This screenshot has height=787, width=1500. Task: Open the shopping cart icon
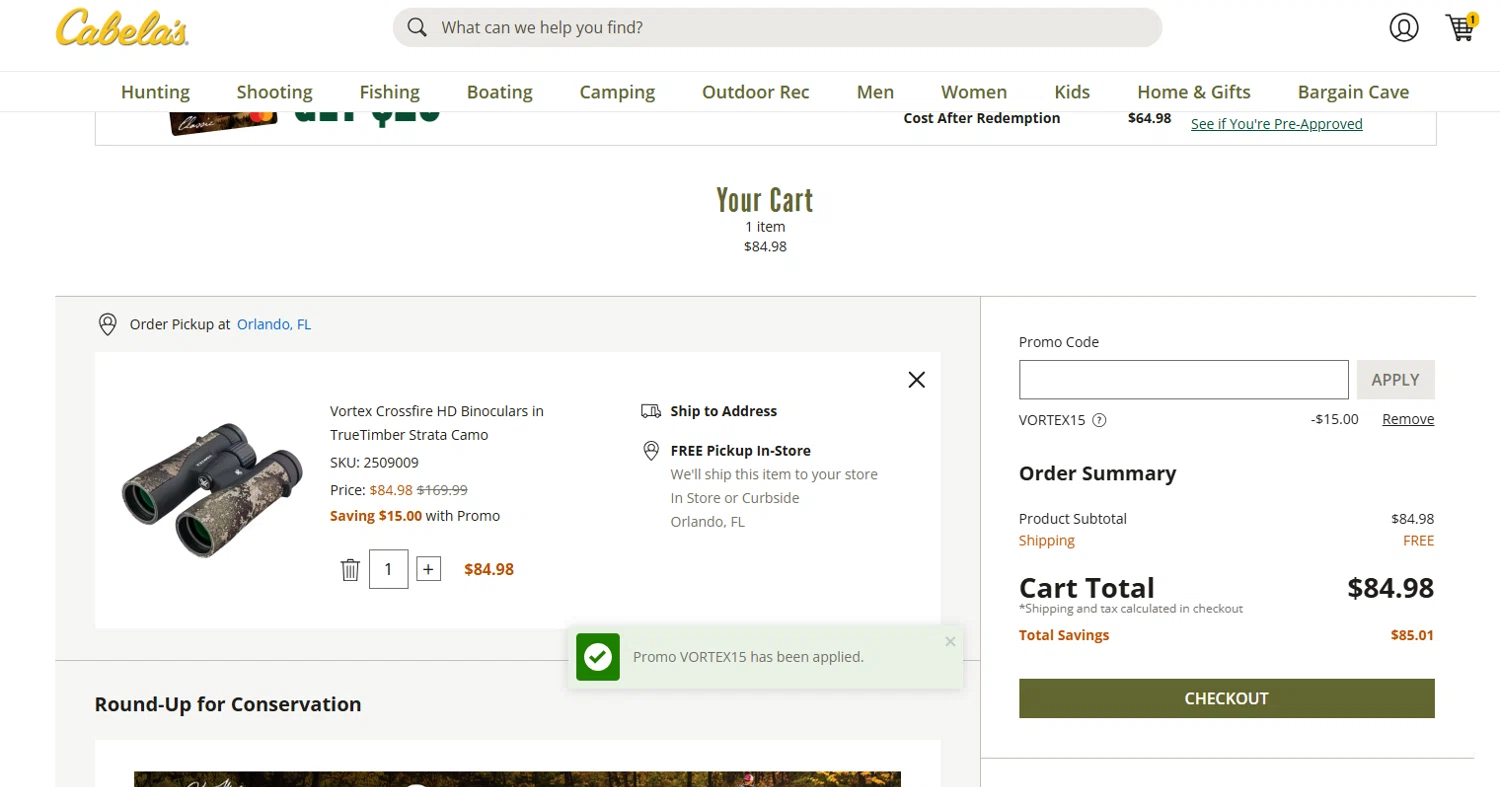1461,27
